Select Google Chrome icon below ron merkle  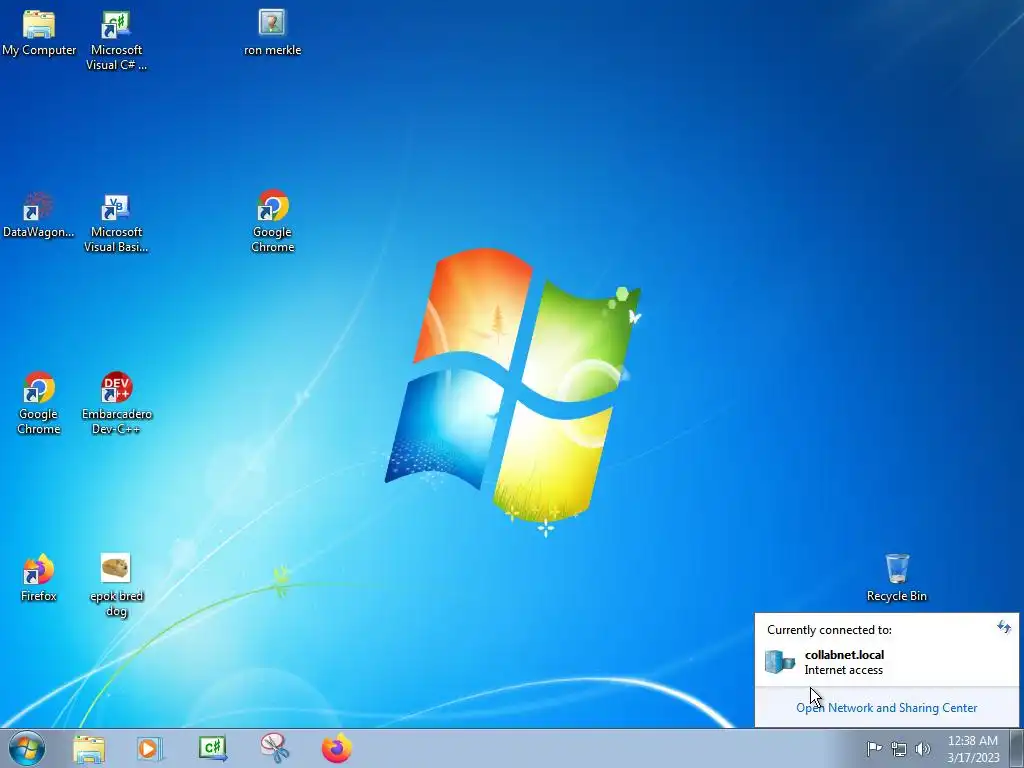point(272,221)
